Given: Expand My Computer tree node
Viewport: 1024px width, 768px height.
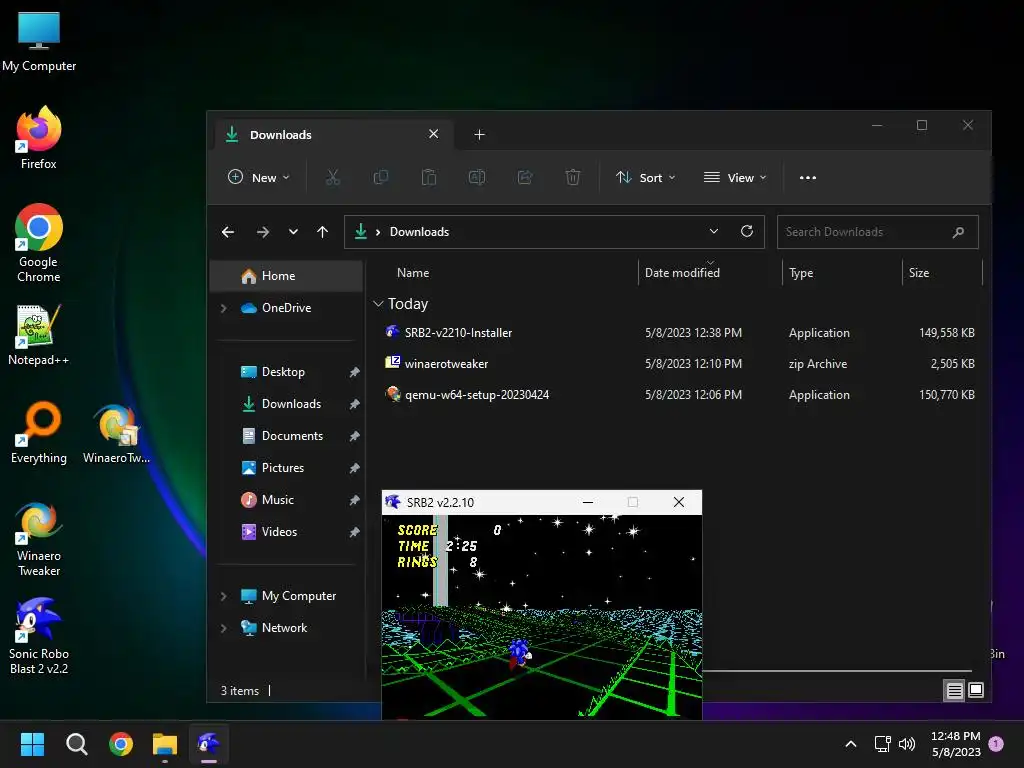Looking at the screenshot, I should [x=223, y=596].
